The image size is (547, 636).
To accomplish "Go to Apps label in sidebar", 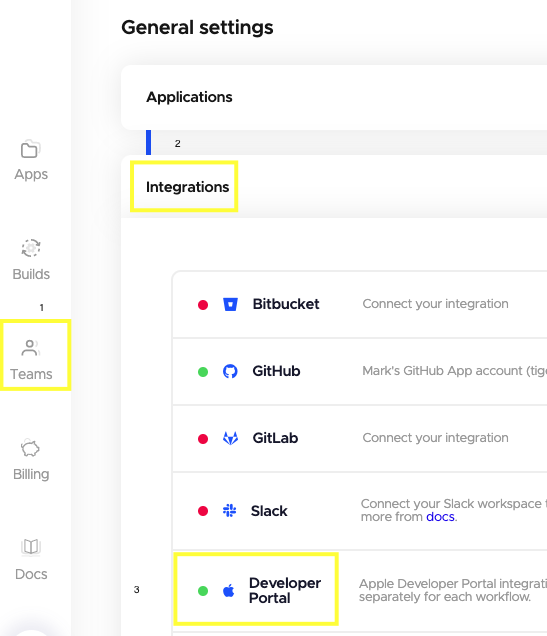I will pyautogui.click(x=31, y=174).
